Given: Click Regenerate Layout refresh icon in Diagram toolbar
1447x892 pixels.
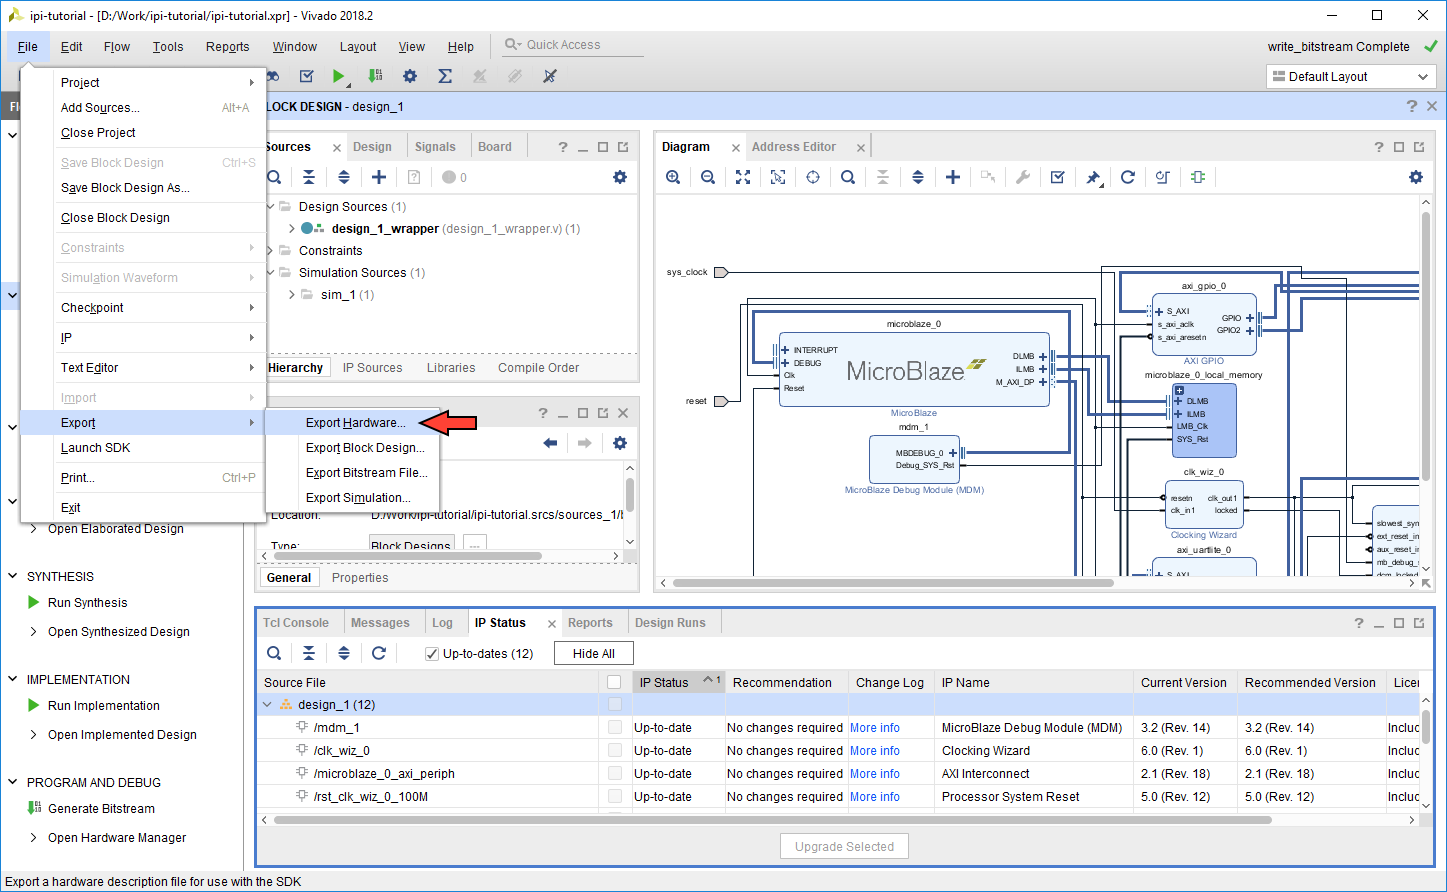Looking at the screenshot, I should click(x=1128, y=177).
